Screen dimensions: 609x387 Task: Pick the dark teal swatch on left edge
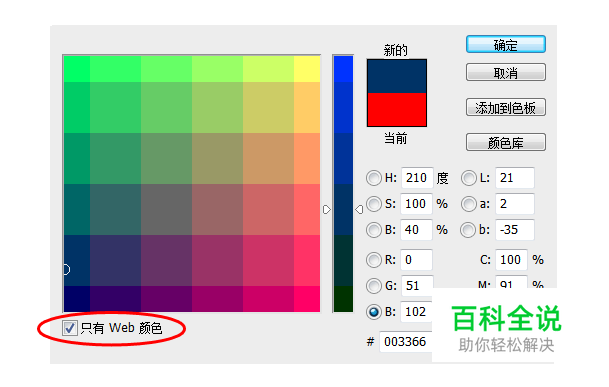pos(77,209)
